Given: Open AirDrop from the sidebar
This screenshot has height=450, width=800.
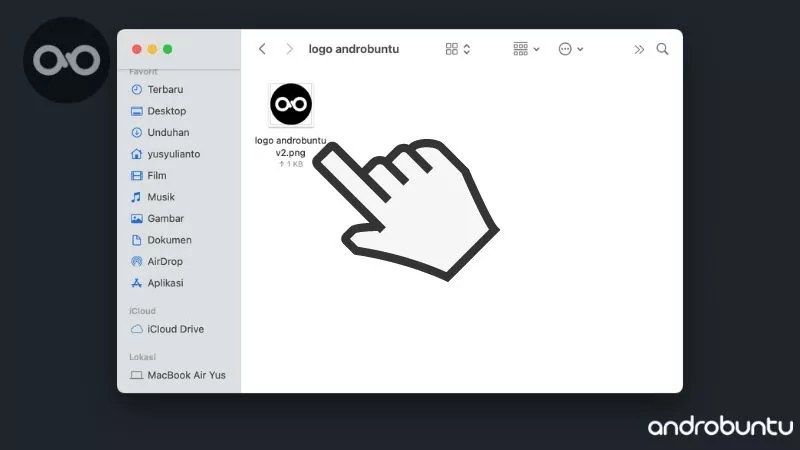Looking at the screenshot, I should [164, 261].
